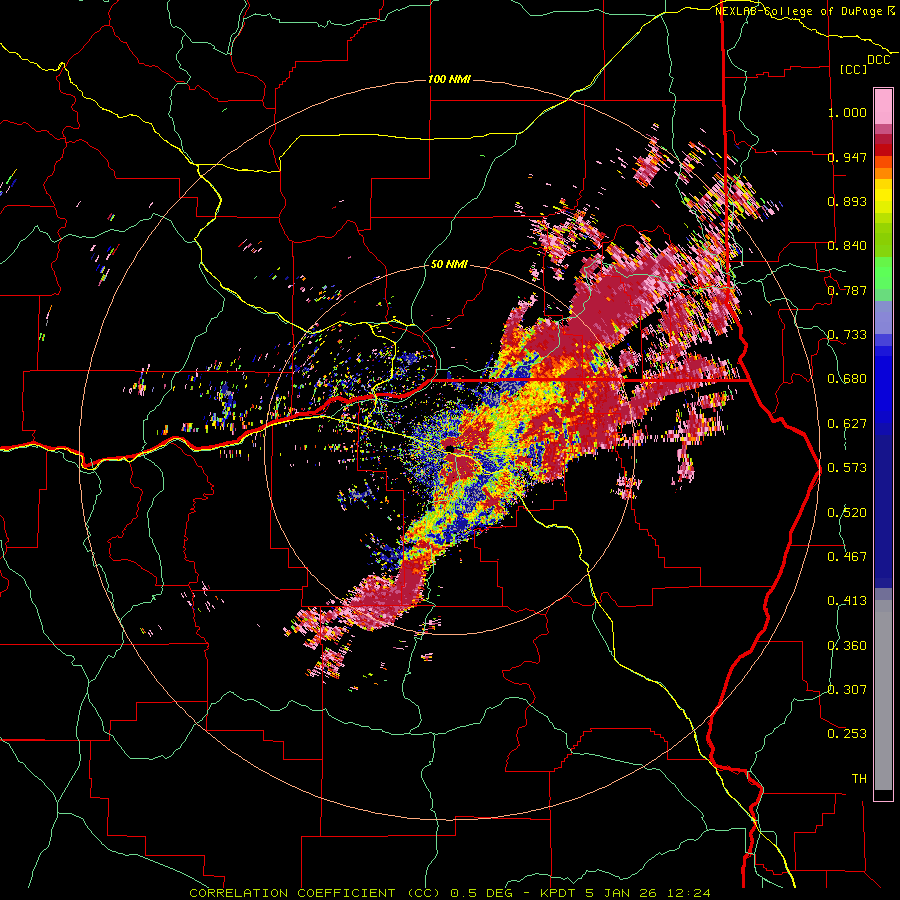Click the DCC product label

878,60
